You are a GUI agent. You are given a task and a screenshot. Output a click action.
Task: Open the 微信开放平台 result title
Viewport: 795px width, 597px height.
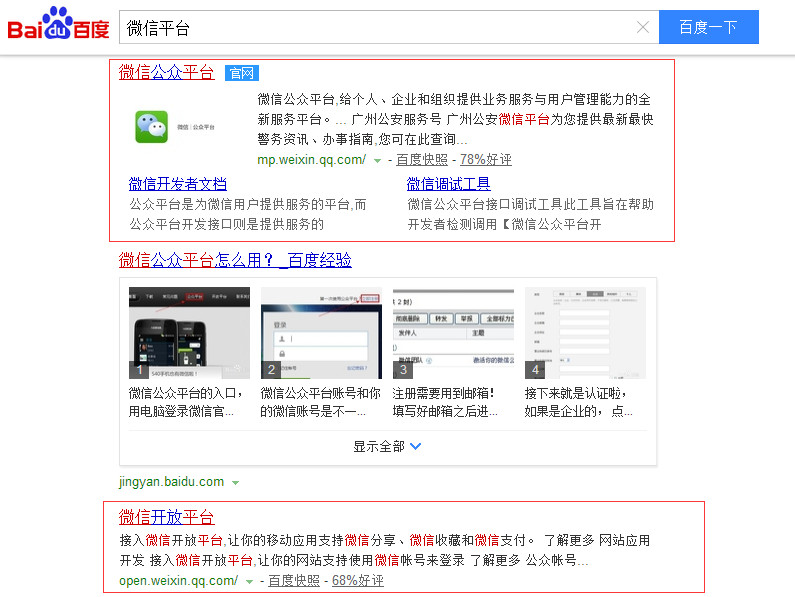[x=166, y=517]
